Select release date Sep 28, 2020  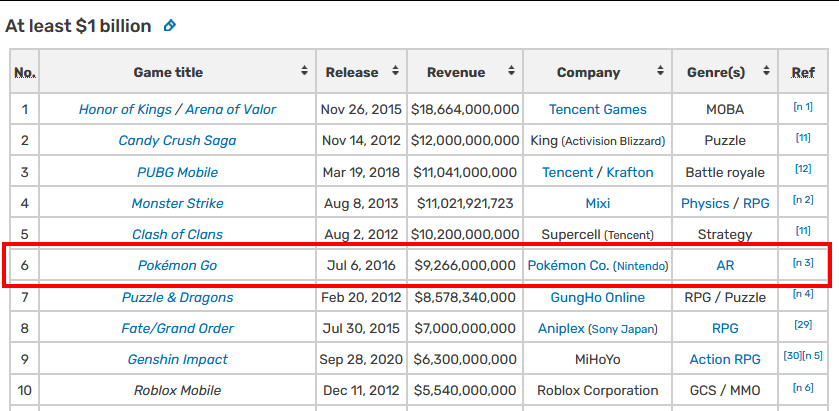click(361, 360)
